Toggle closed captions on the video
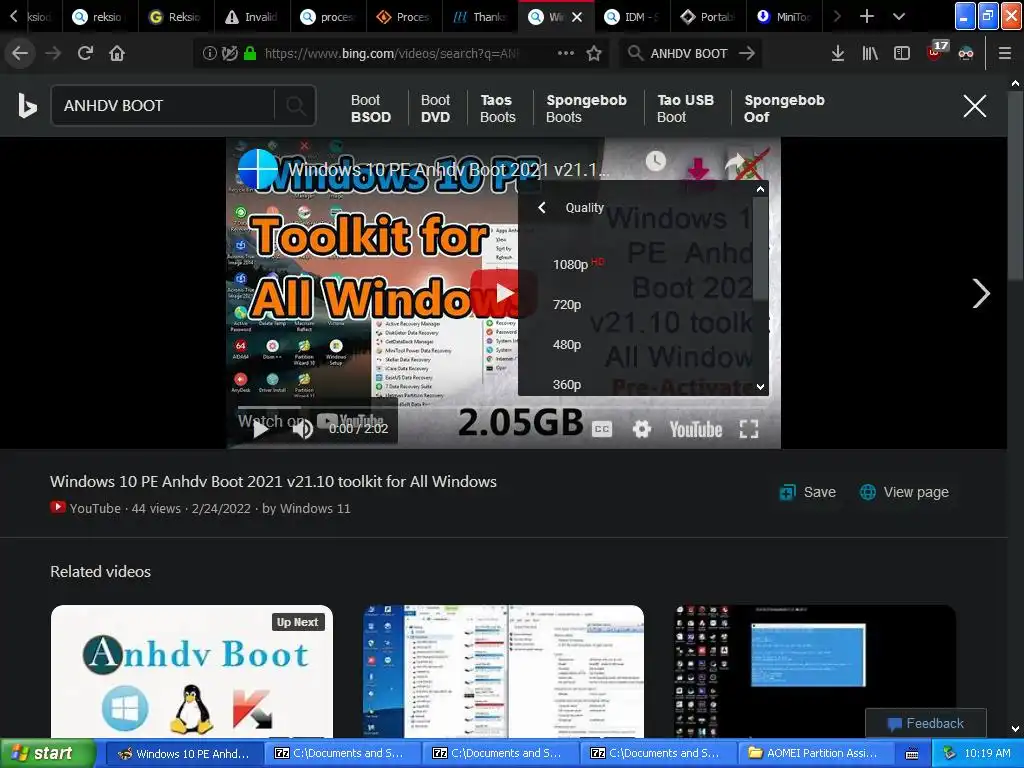The width and height of the screenshot is (1024, 768). pyautogui.click(x=601, y=429)
